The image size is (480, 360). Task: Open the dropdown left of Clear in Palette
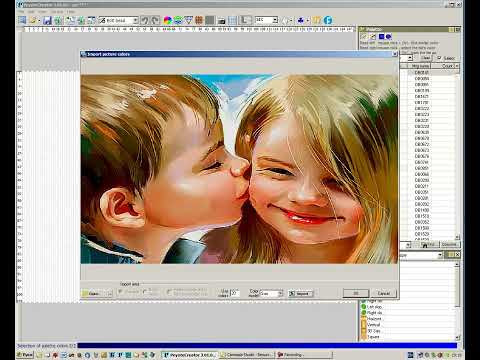point(410,58)
